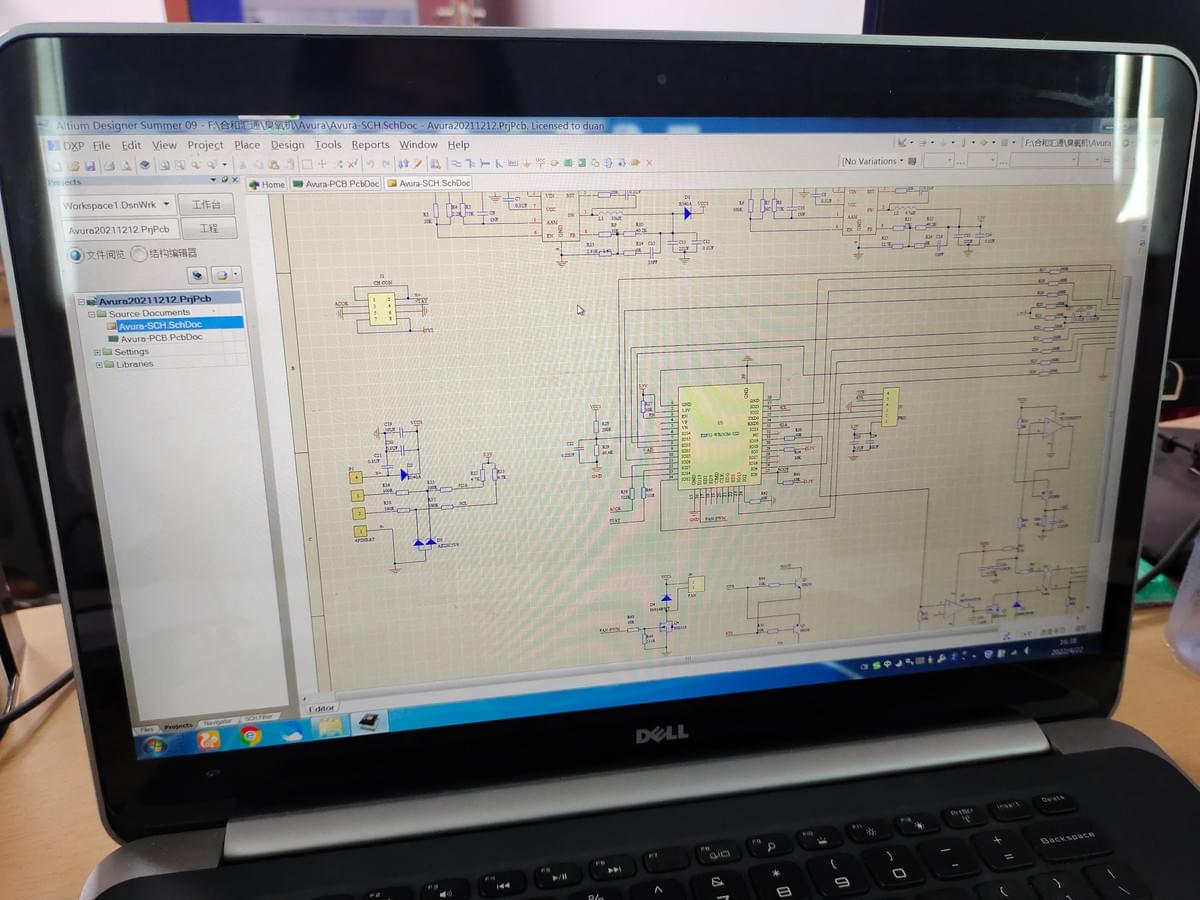Expand the Libraries folder in Projects panel
Screen dimensions: 1200x900
(99, 364)
